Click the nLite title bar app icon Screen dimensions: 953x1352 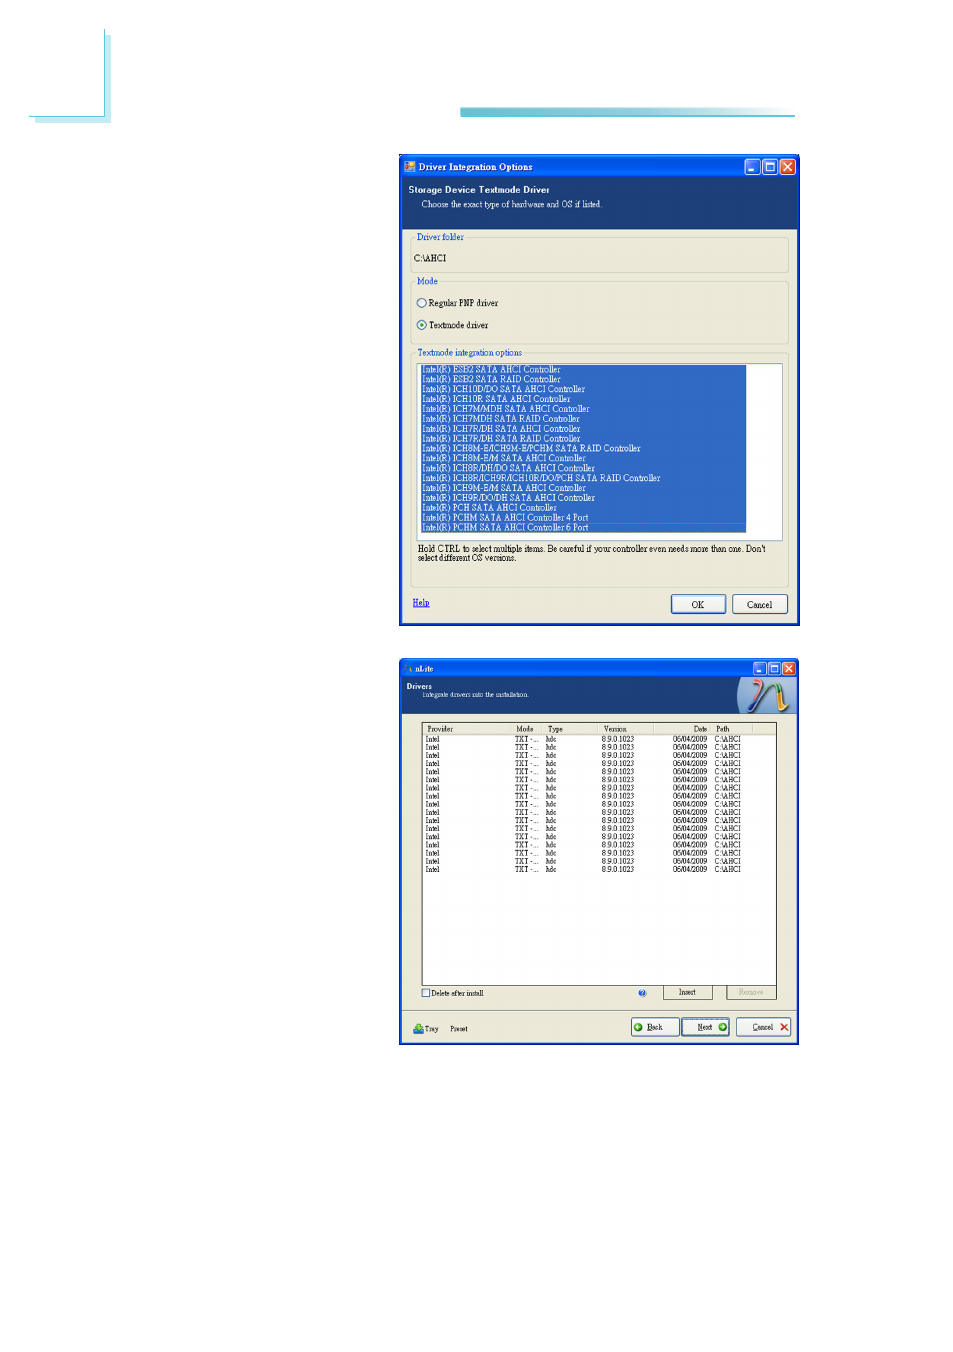coord(410,669)
